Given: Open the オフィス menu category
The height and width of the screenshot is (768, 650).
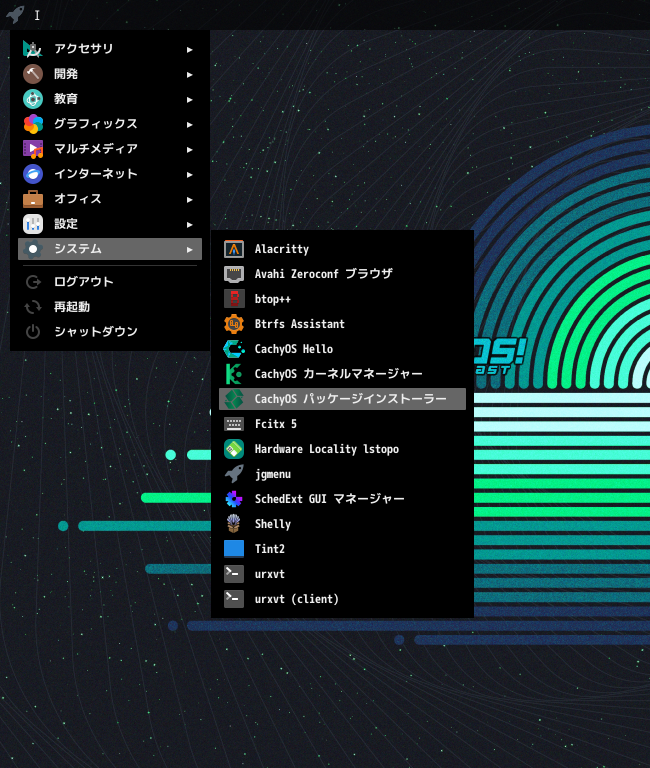Looking at the screenshot, I should click(110, 199).
